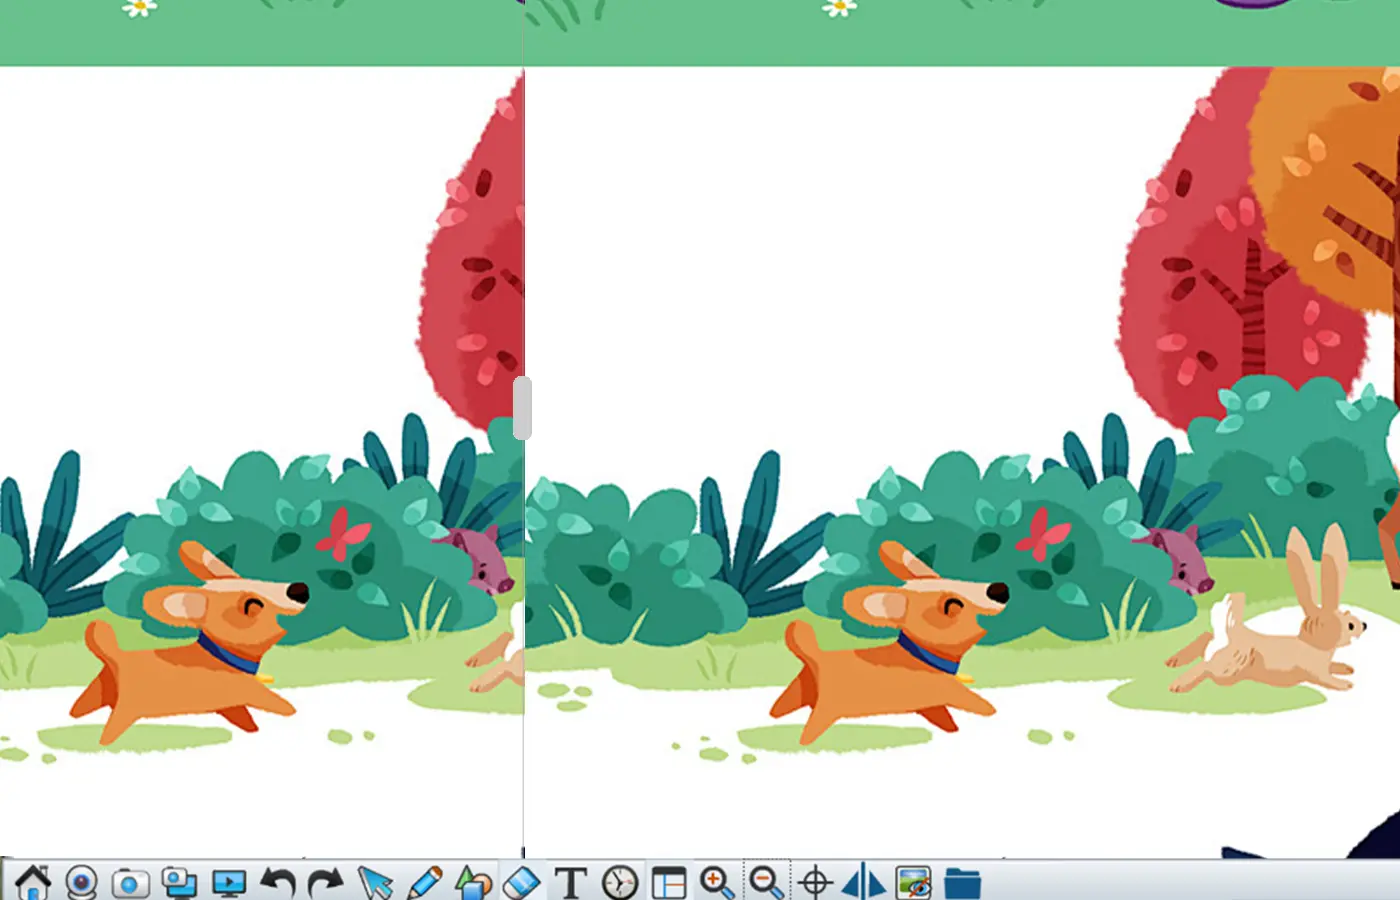
Task: Click the mirror flip icon
Action: [x=864, y=882]
